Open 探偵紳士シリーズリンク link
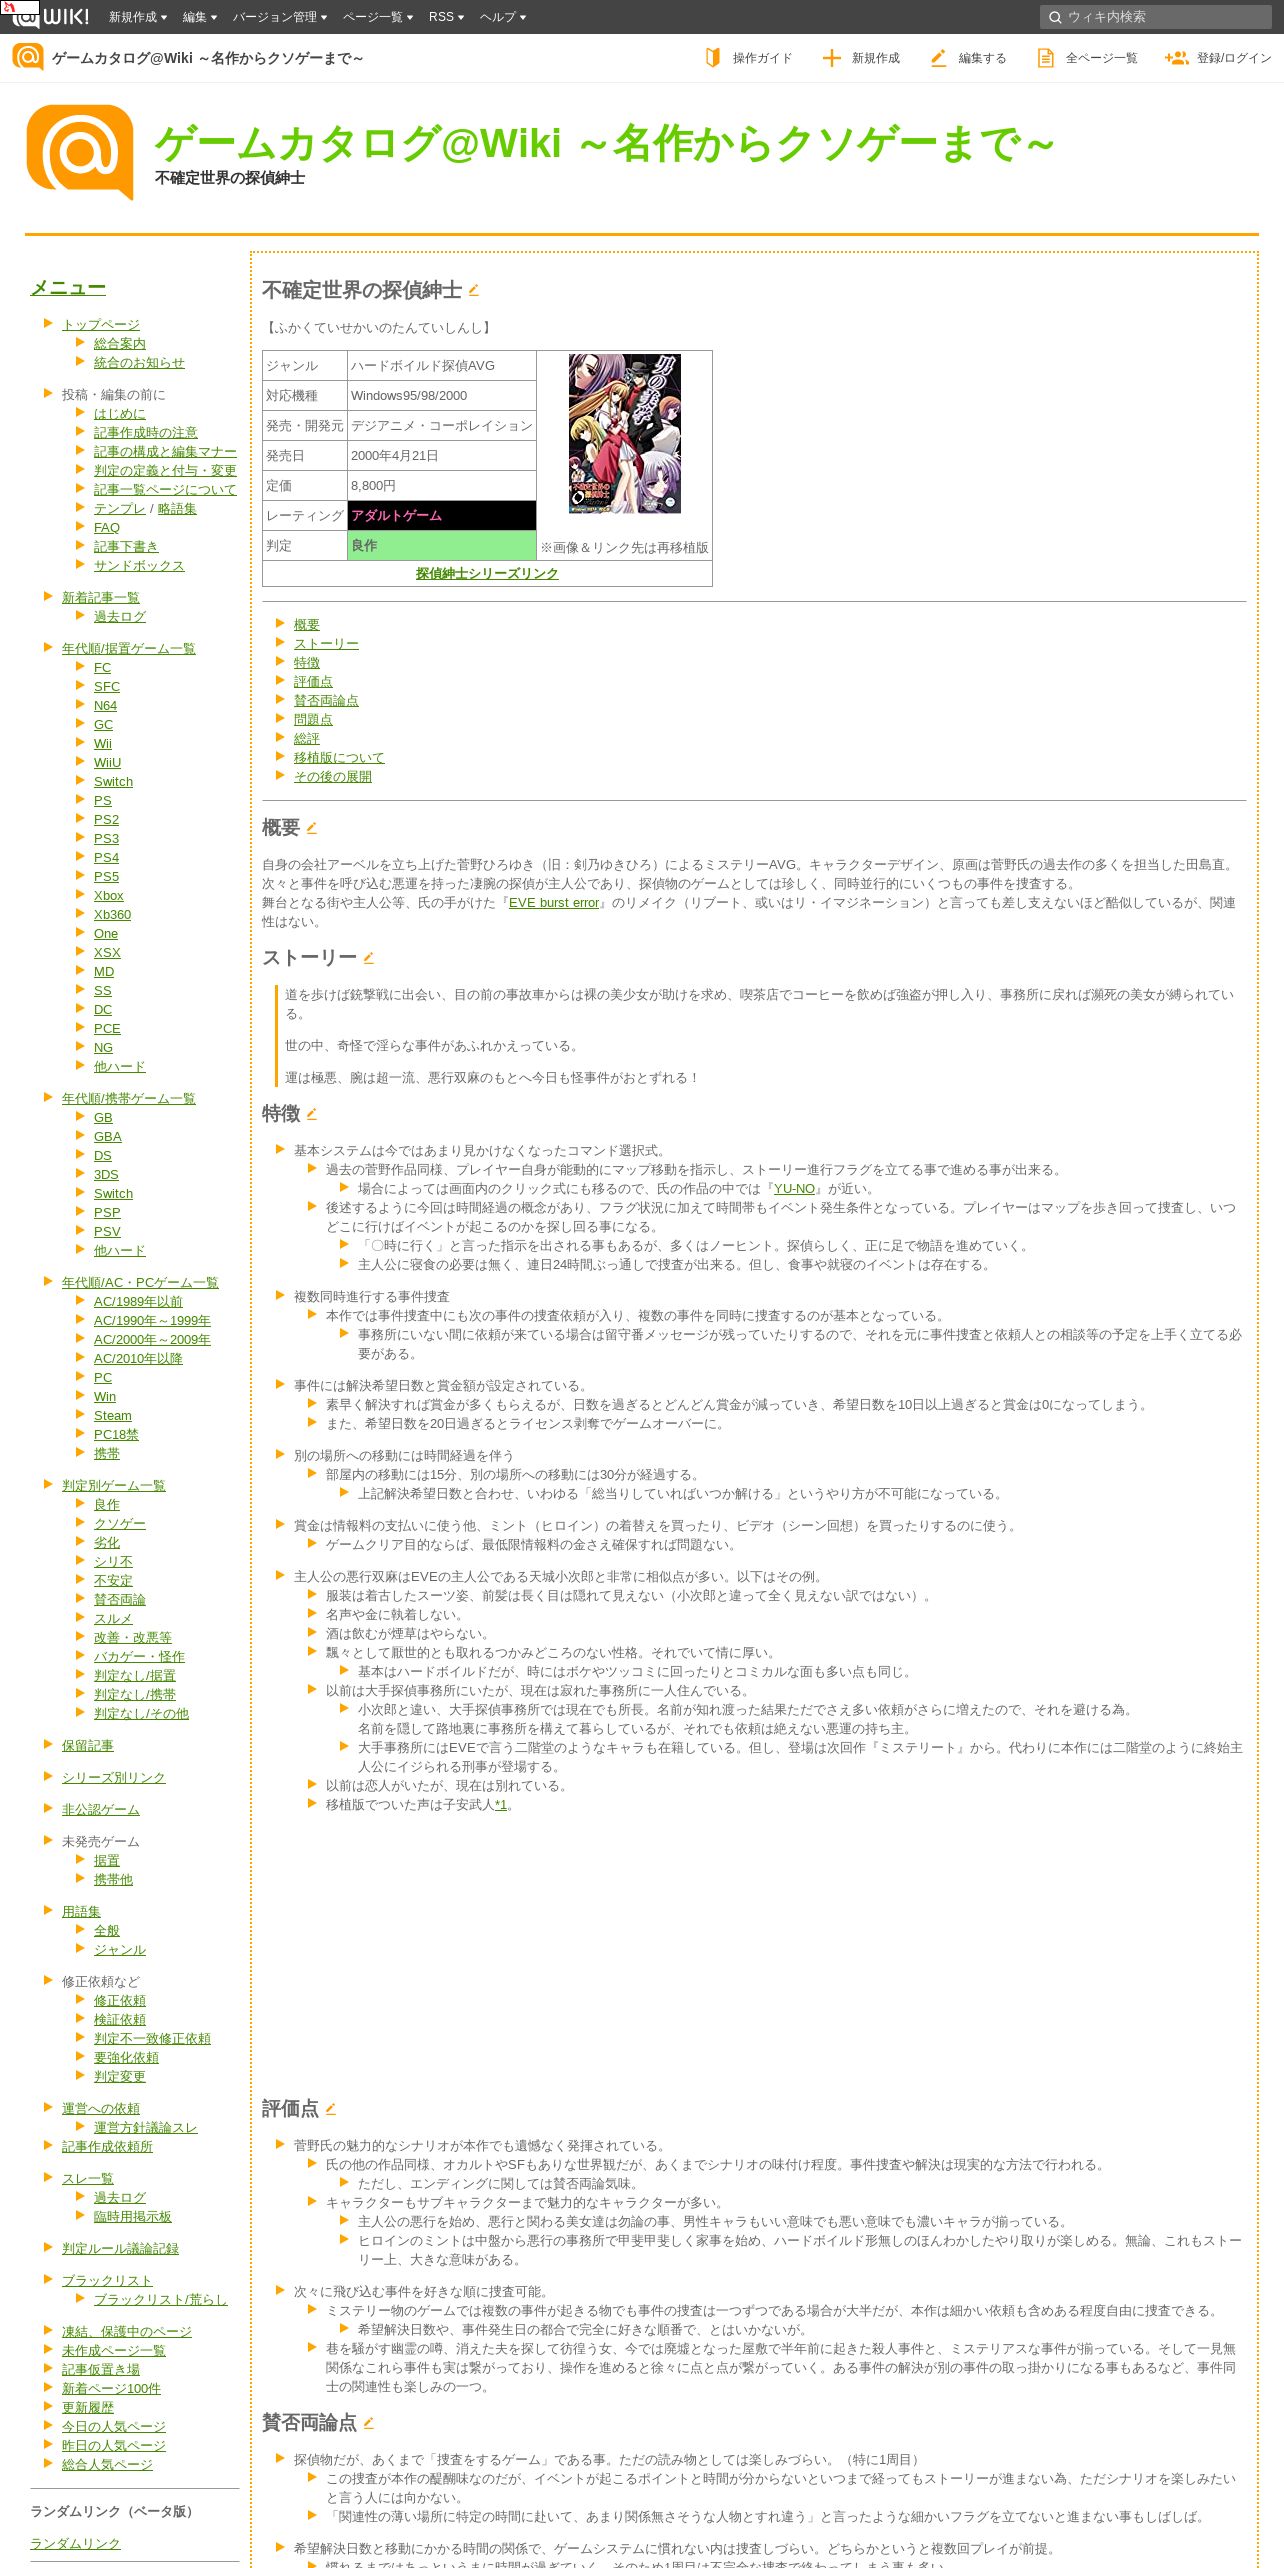The width and height of the screenshot is (1284, 2568). [487, 573]
